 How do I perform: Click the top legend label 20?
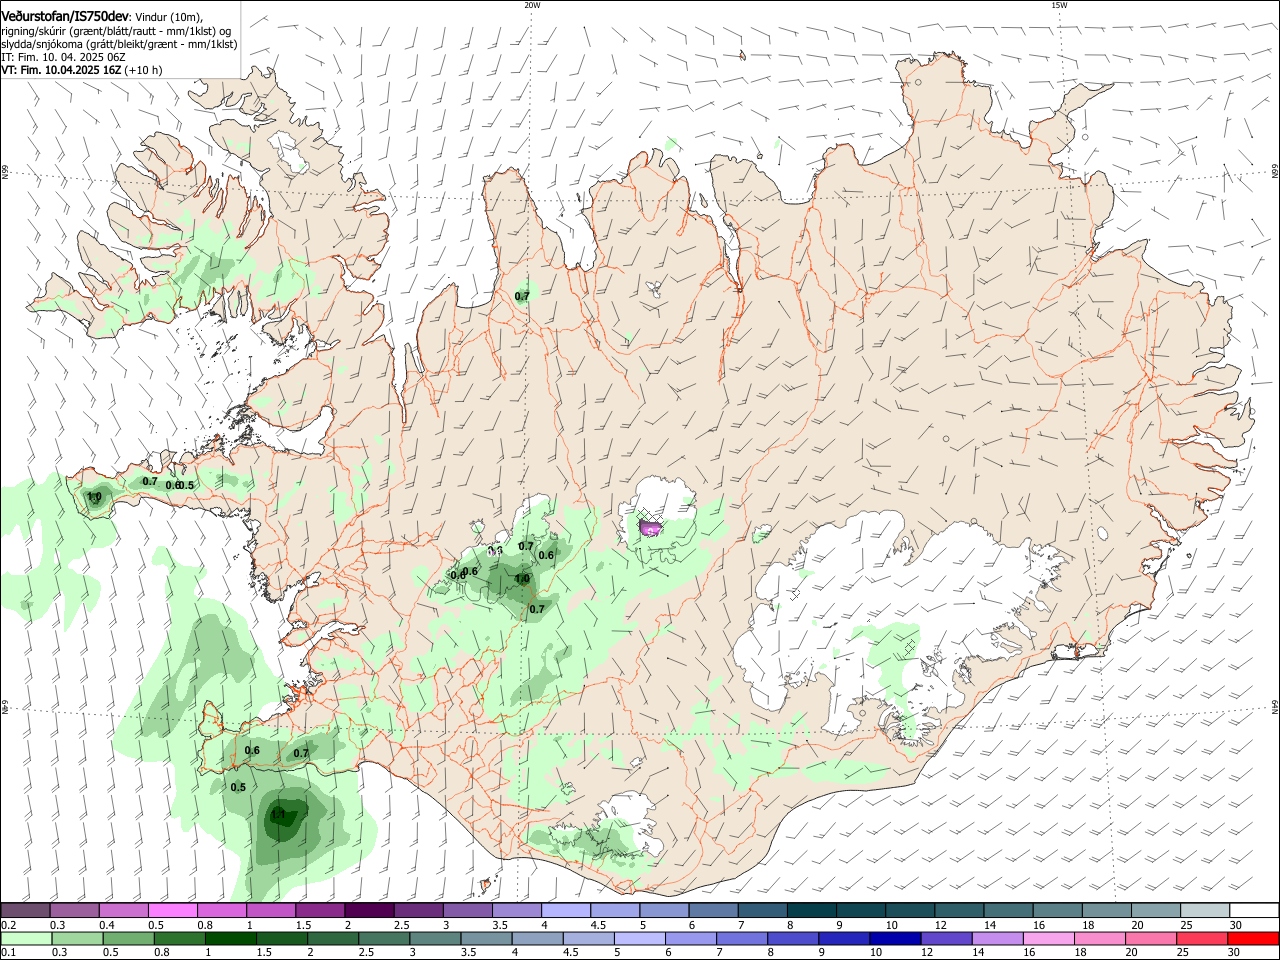(x=1137, y=925)
